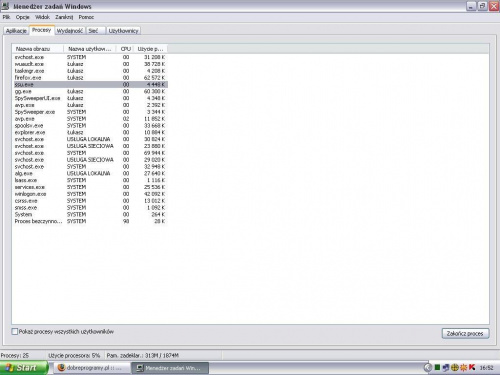The height and width of the screenshot is (375, 500).
Task: Click the Zakończ proces button
Action: [465, 333]
